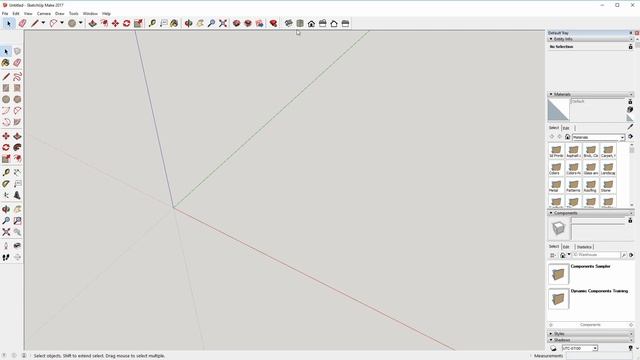This screenshot has height=360, width=640.
Task: Open the Metal material folder
Action: 556,186
